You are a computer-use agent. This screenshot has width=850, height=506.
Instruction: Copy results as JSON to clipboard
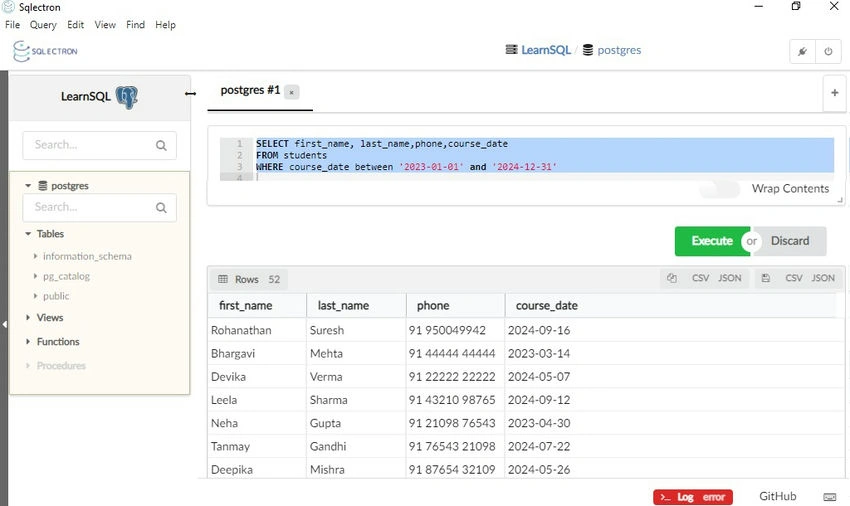[x=730, y=278]
